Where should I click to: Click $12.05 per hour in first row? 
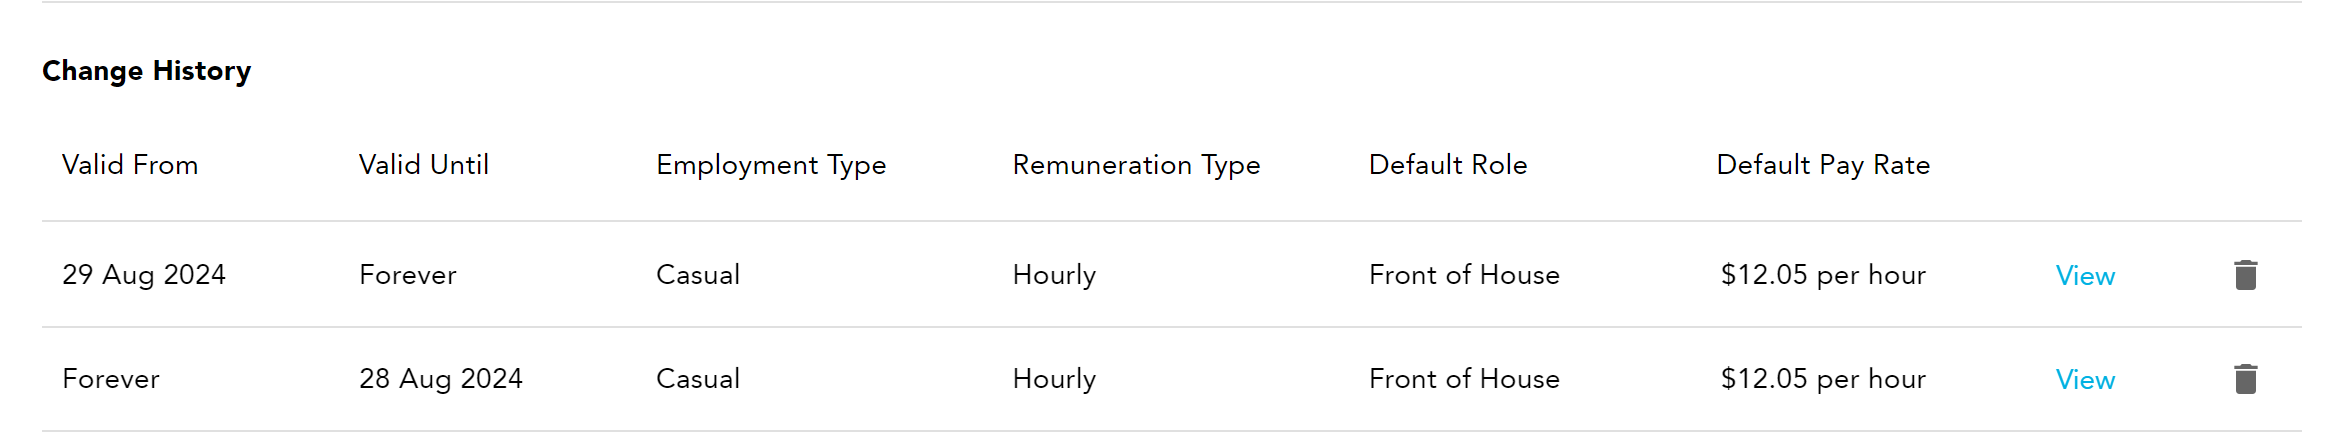coord(1823,275)
